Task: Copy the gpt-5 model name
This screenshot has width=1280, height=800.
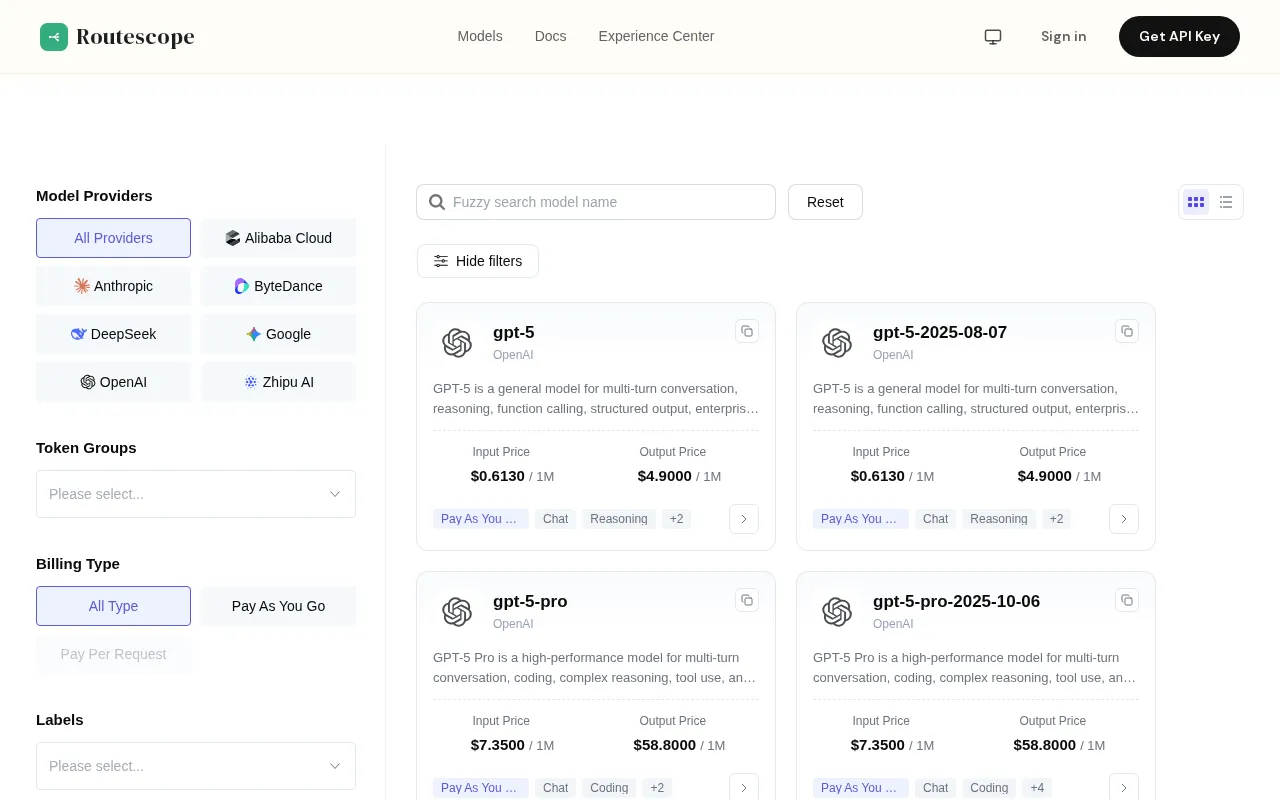Action: (747, 331)
